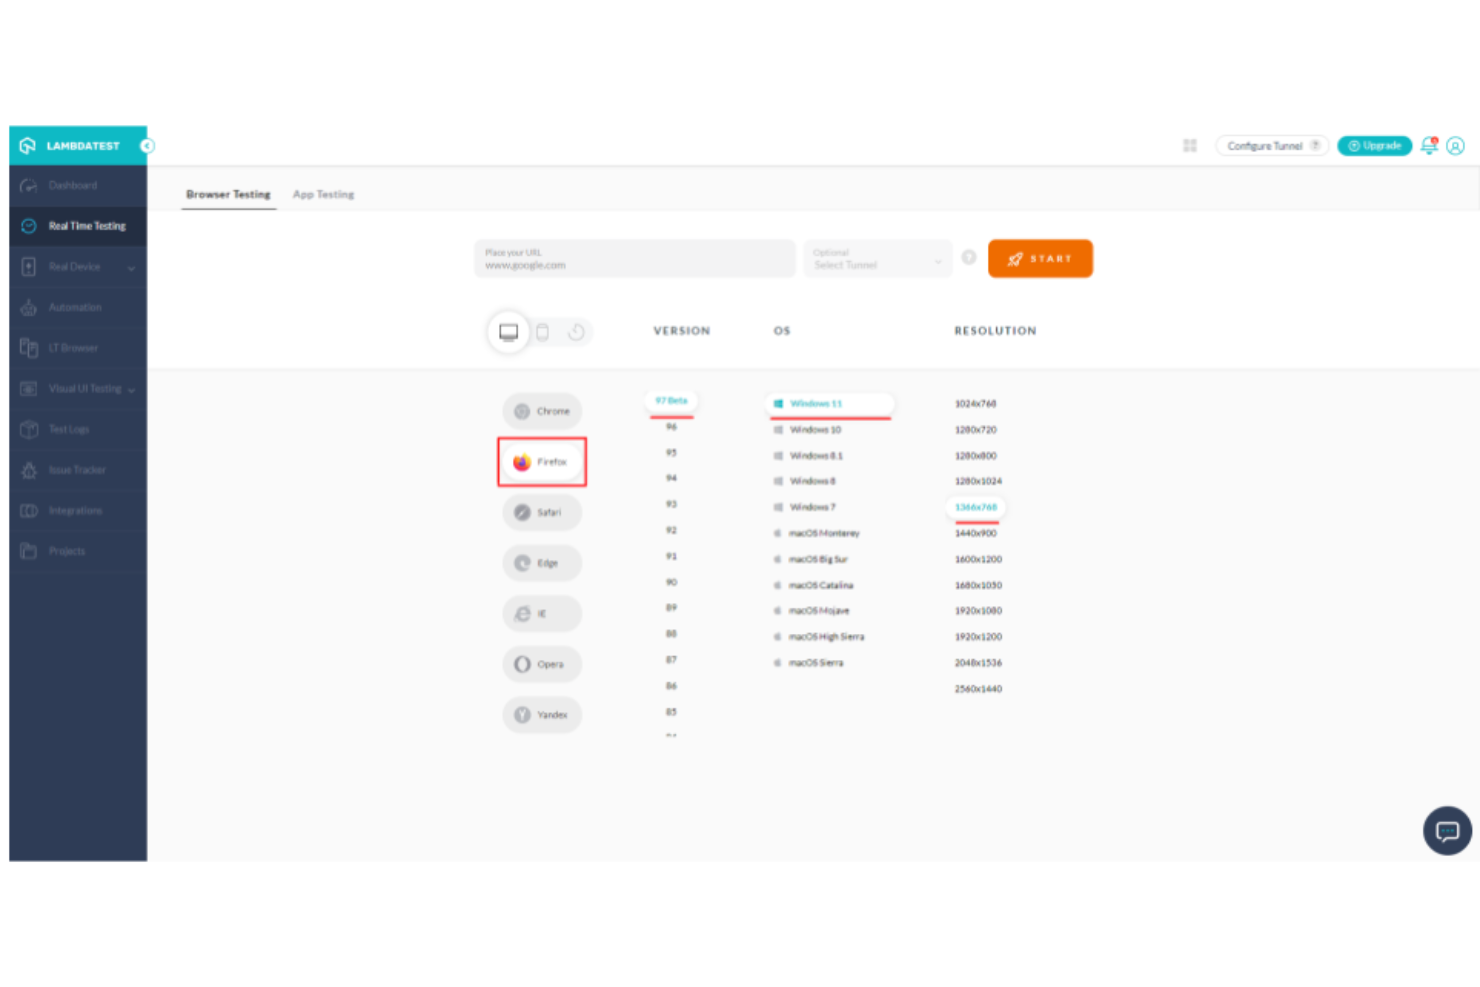Click the START button
This screenshot has height=987, width=1480.
tap(1040, 258)
